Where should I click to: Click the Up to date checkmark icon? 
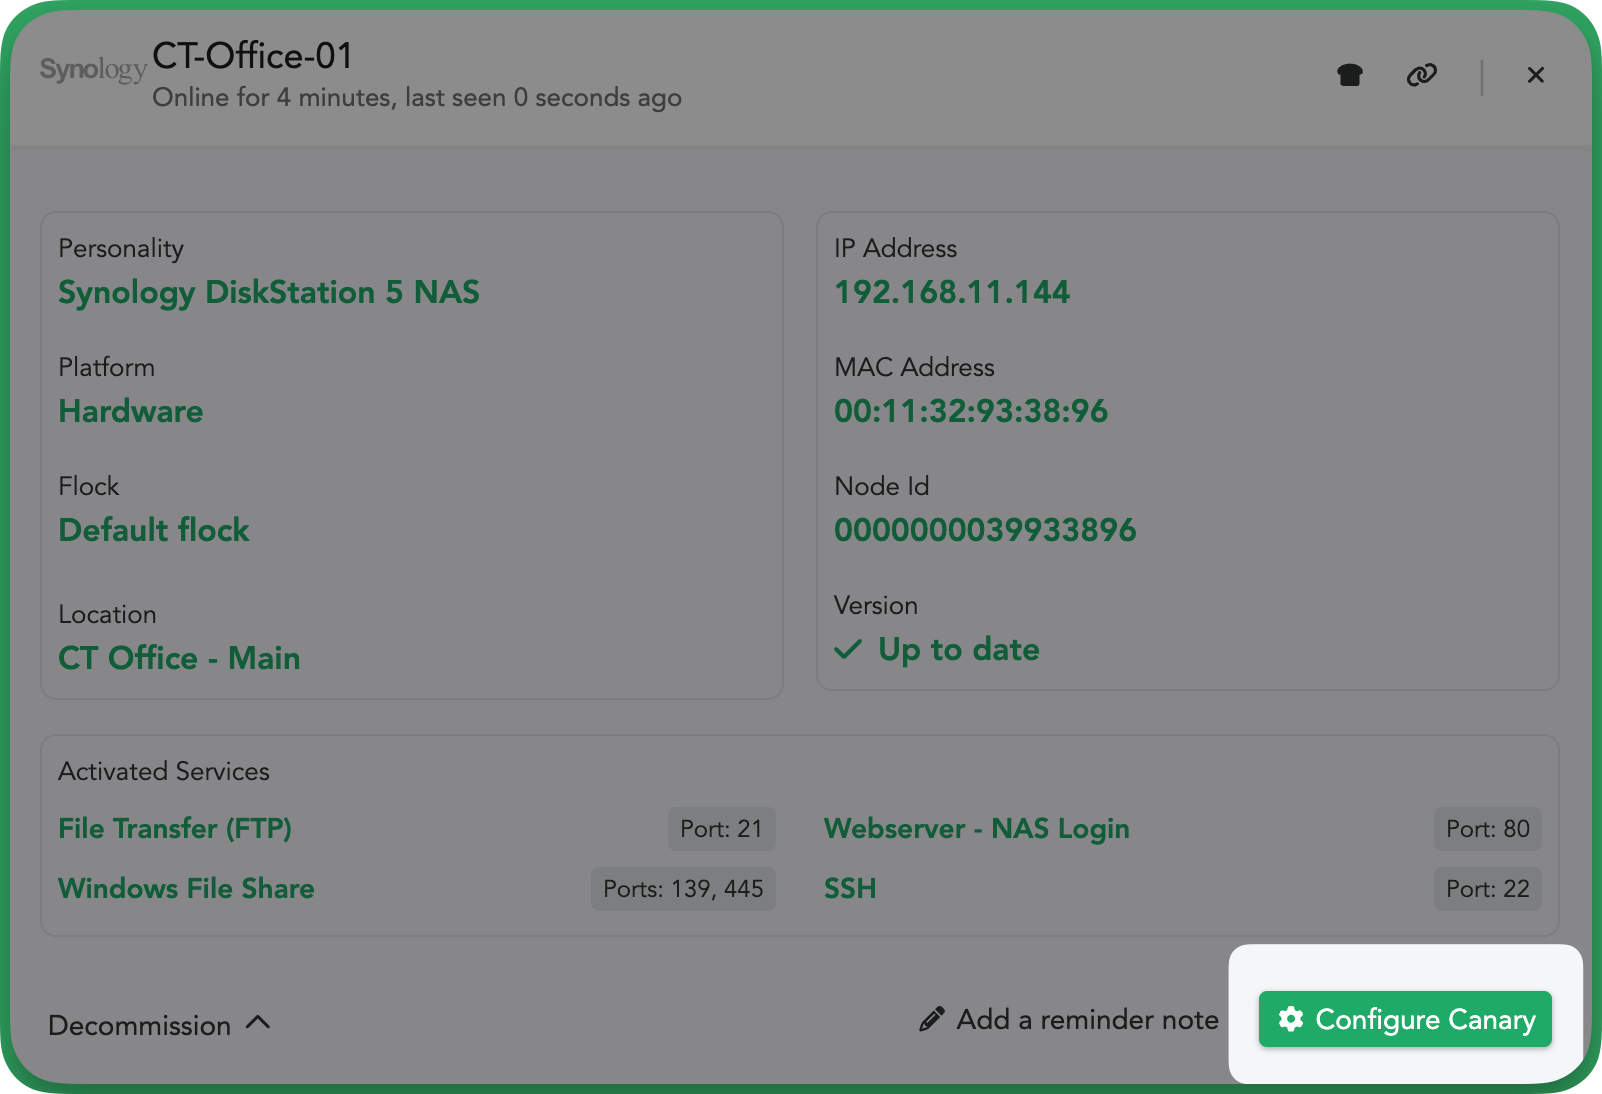coord(848,650)
